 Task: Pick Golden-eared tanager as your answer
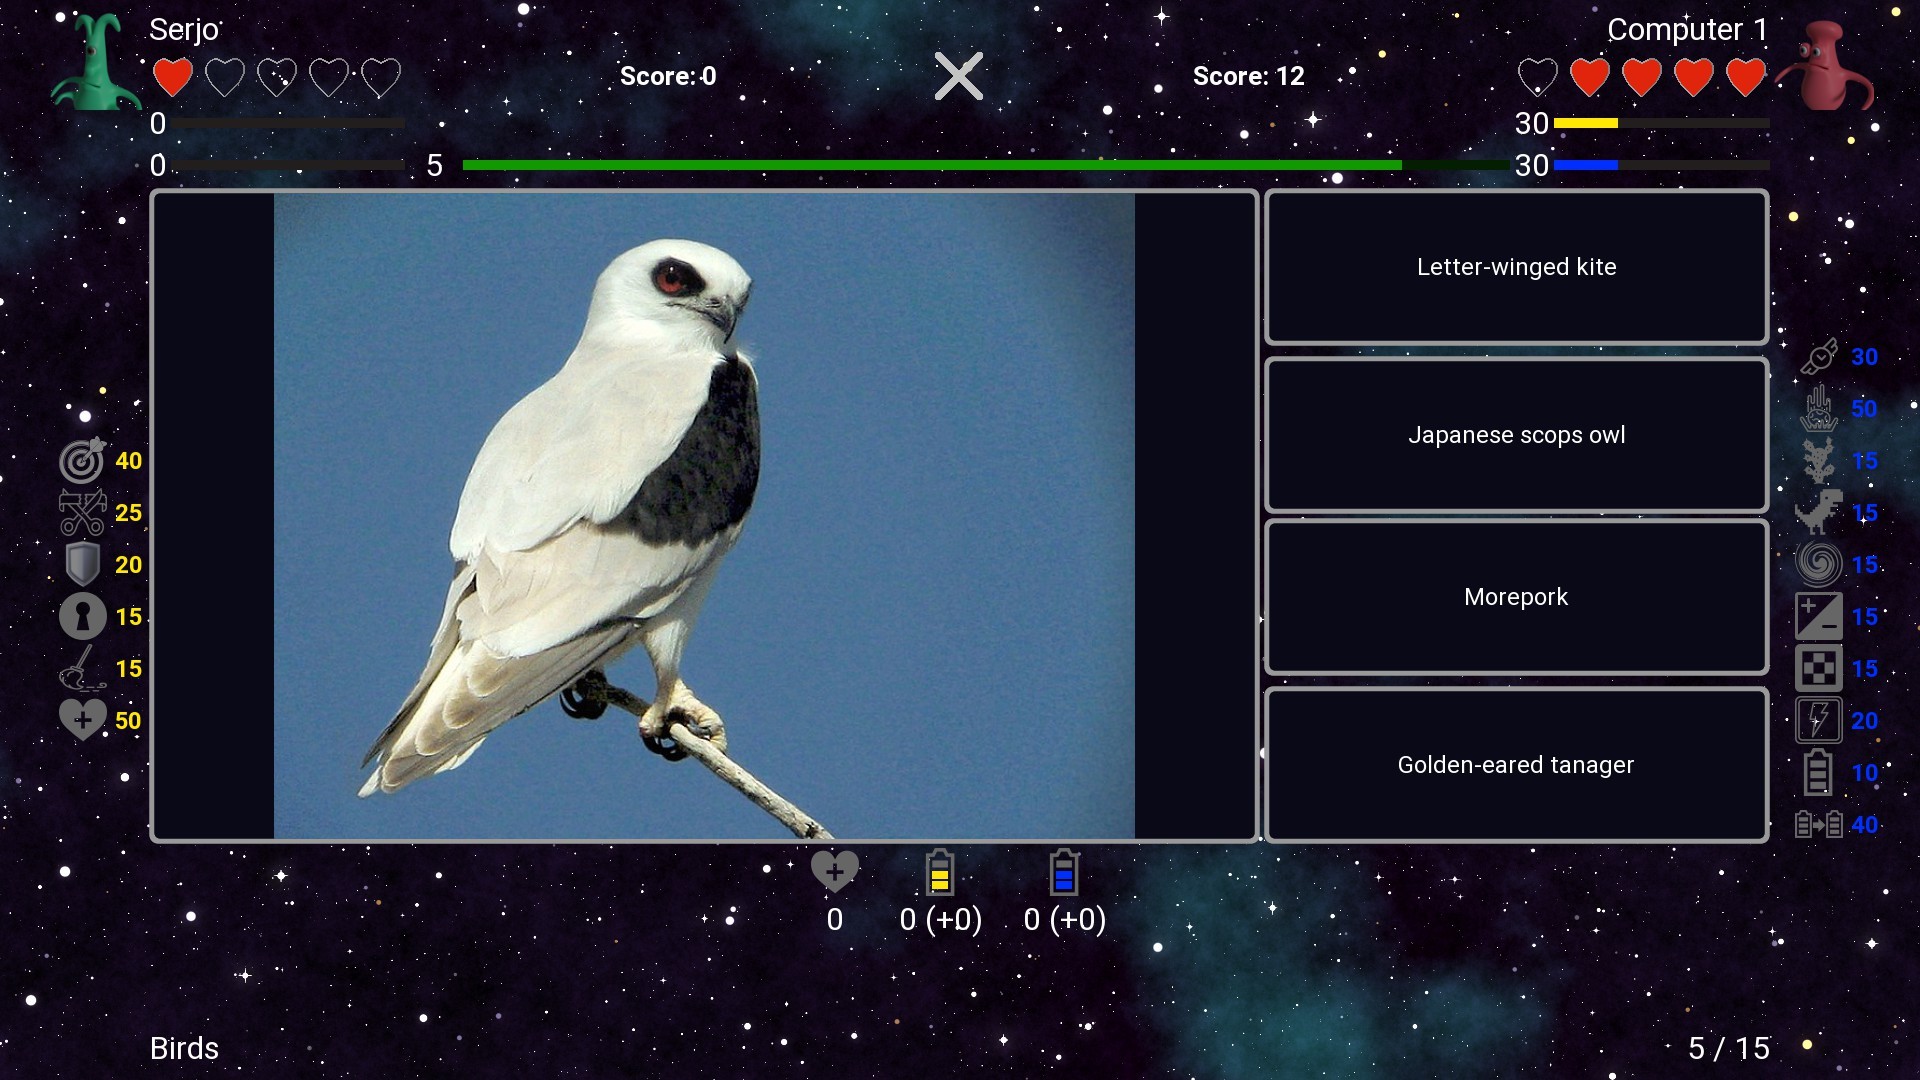pos(1516,764)
